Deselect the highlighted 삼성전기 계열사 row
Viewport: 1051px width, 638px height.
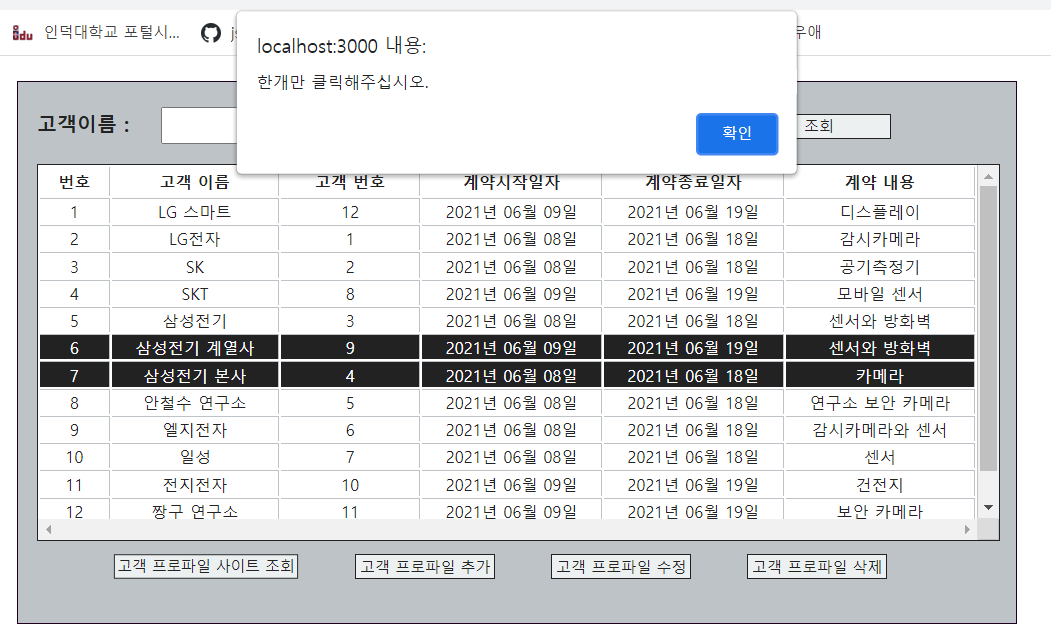[x=194, y=346]
